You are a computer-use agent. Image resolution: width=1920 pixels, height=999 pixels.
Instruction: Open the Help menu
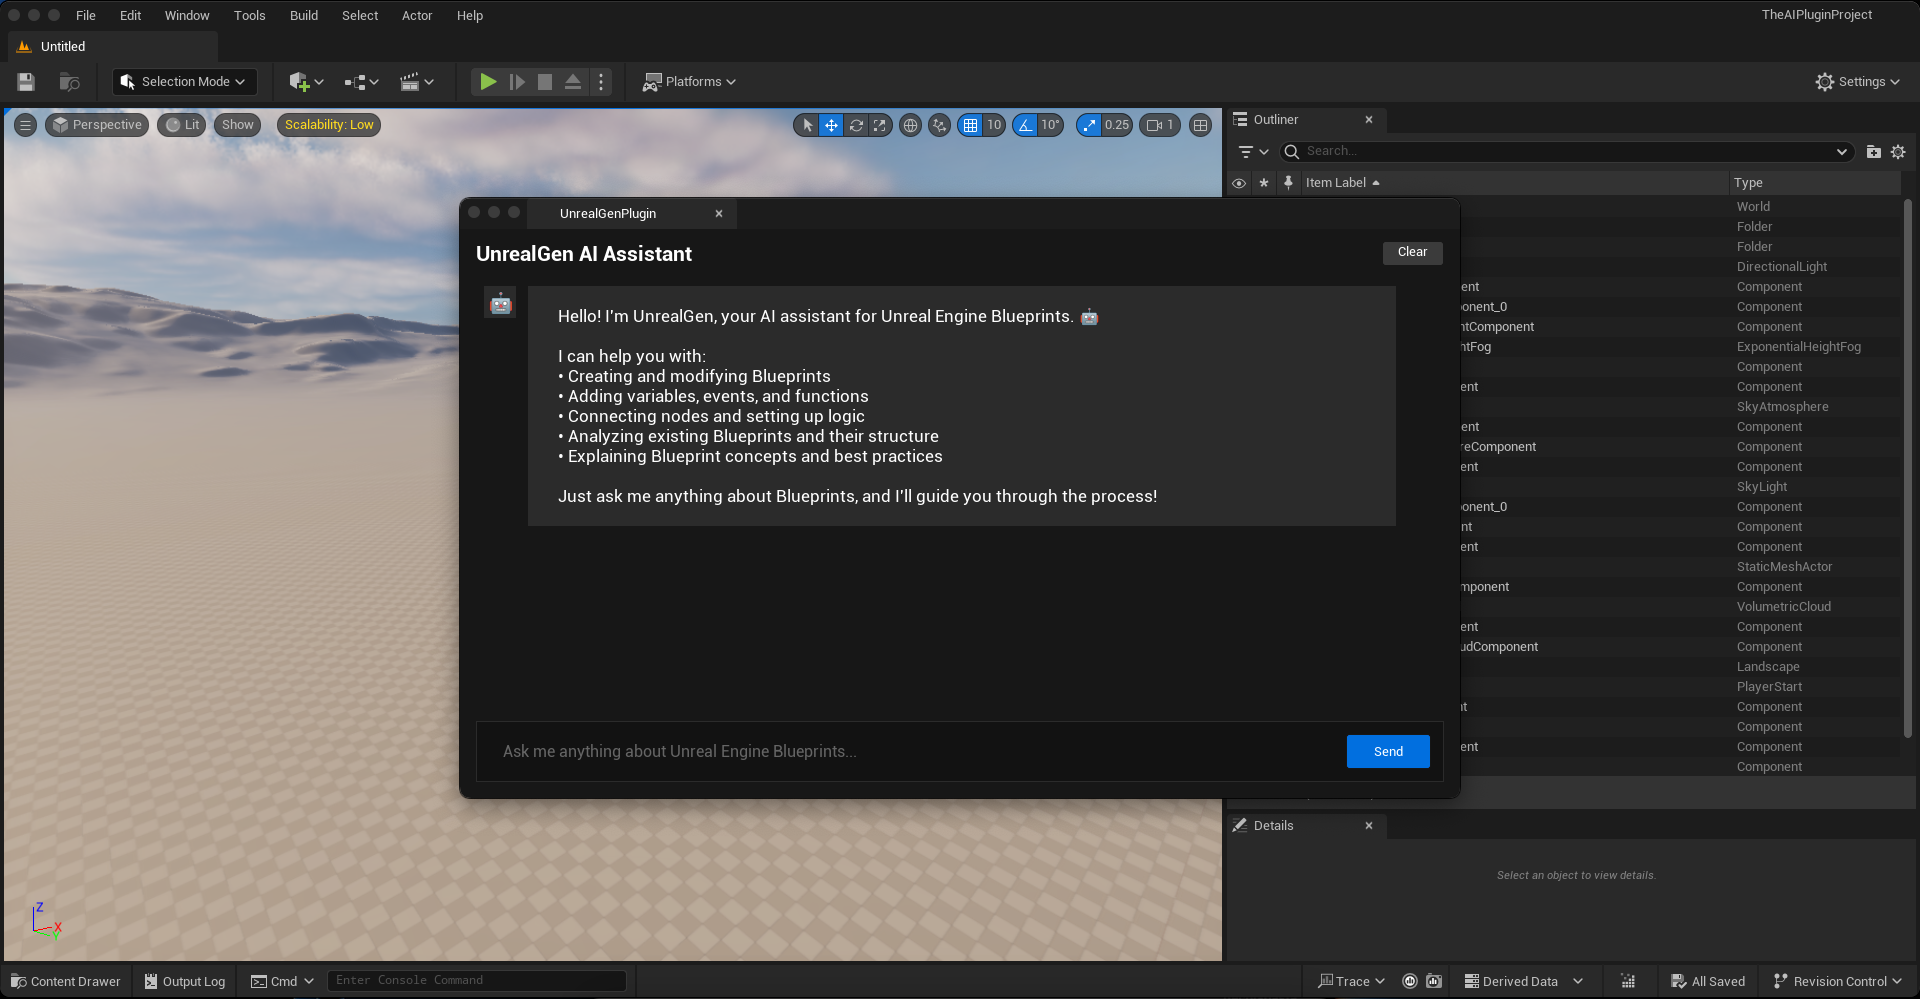470,15
